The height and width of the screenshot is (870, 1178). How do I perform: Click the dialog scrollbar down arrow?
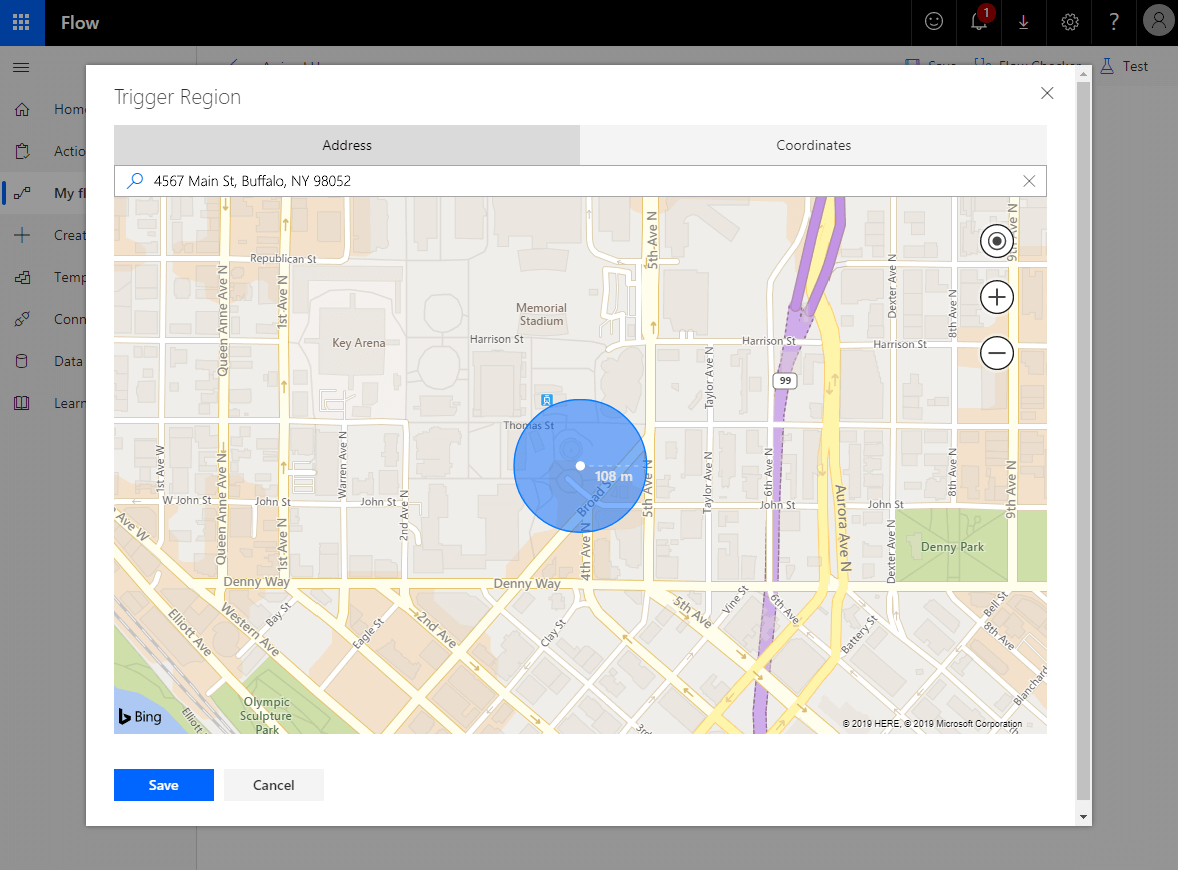tap(1084, 817)
